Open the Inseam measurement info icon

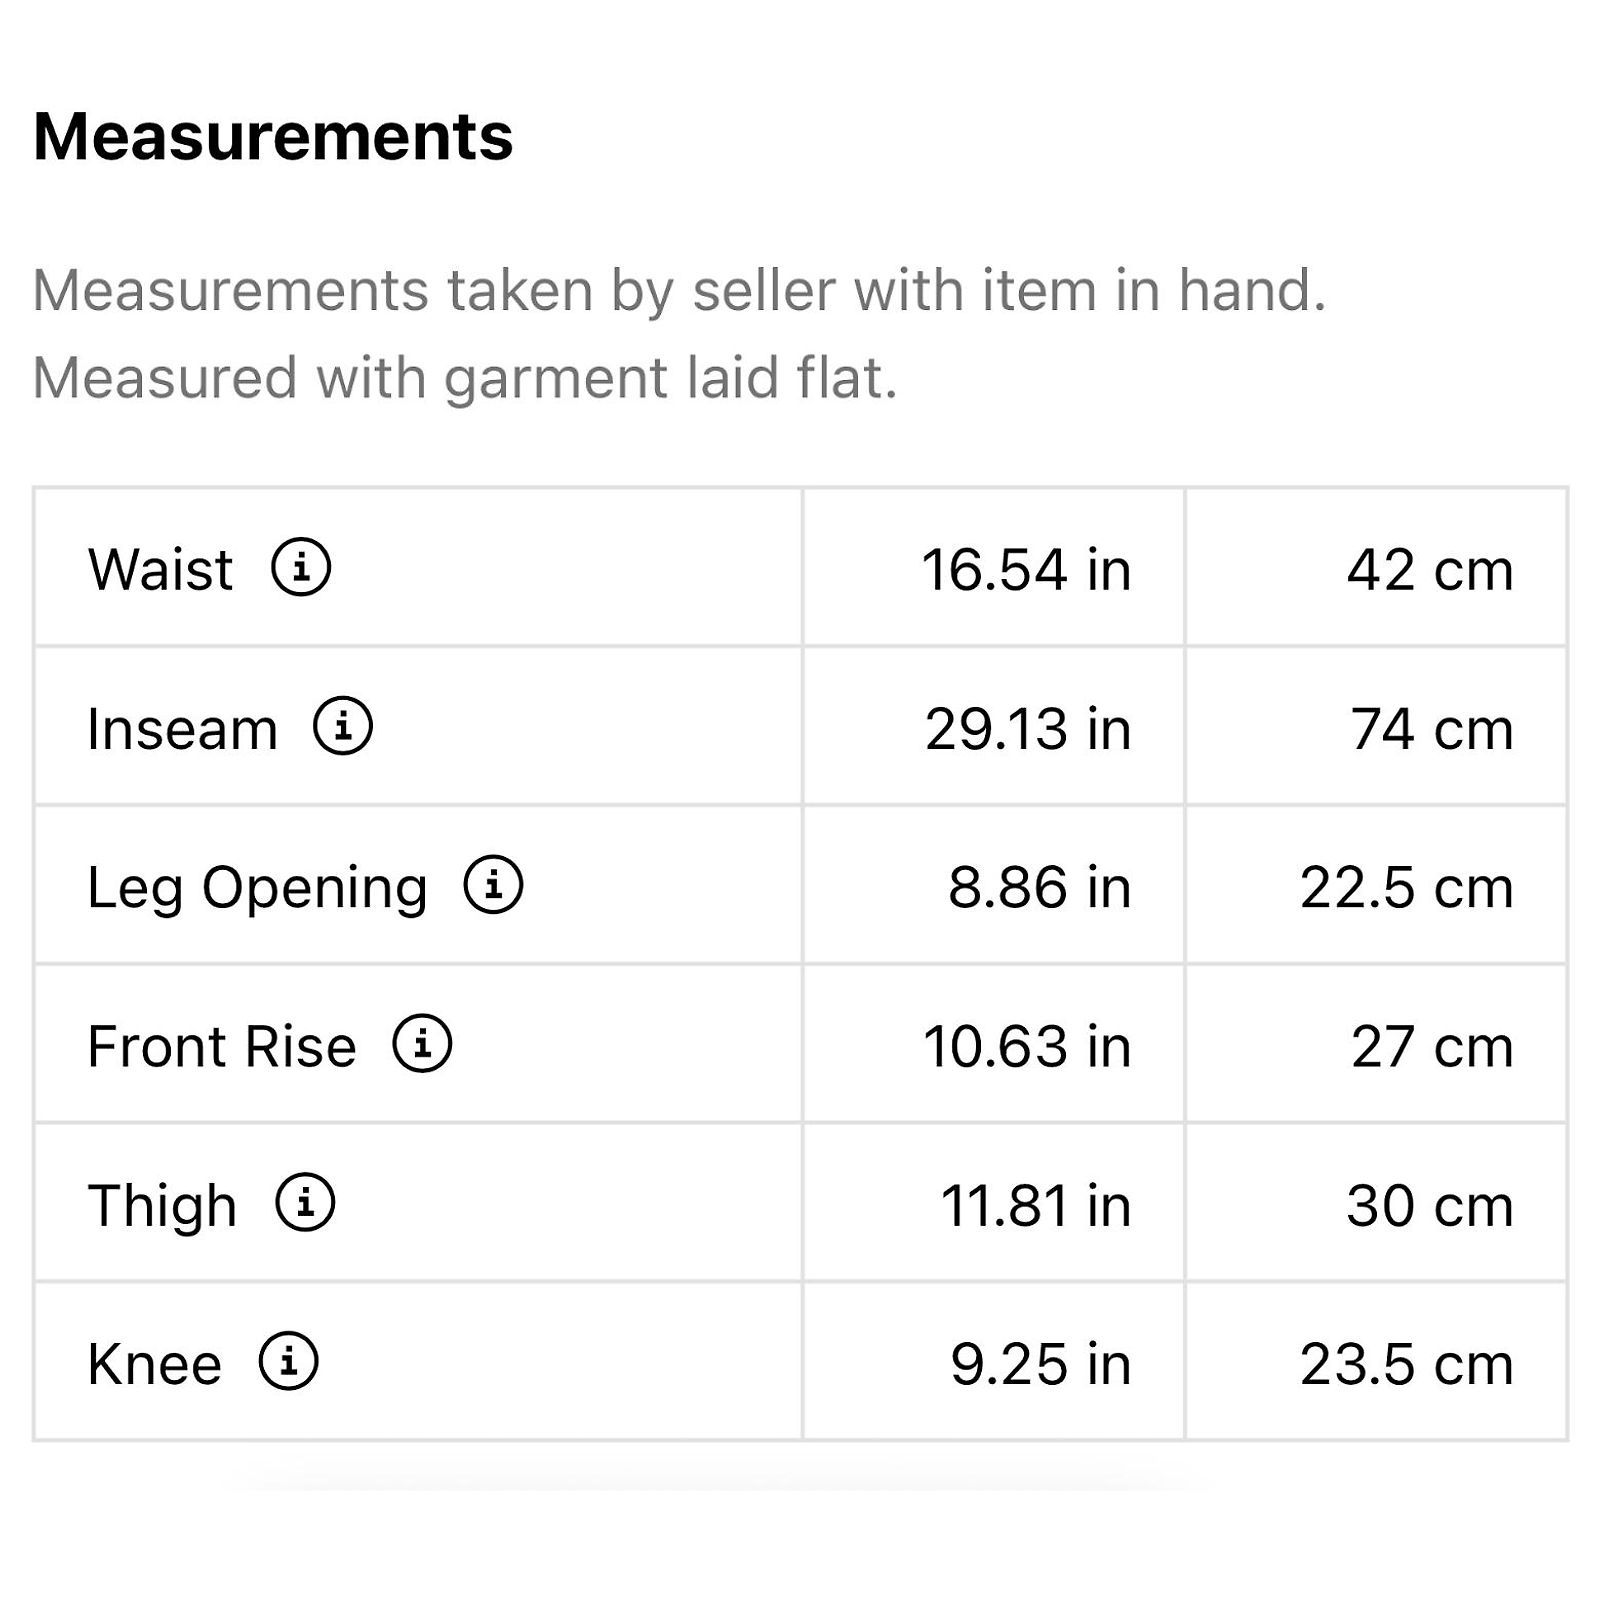point(343,726)
